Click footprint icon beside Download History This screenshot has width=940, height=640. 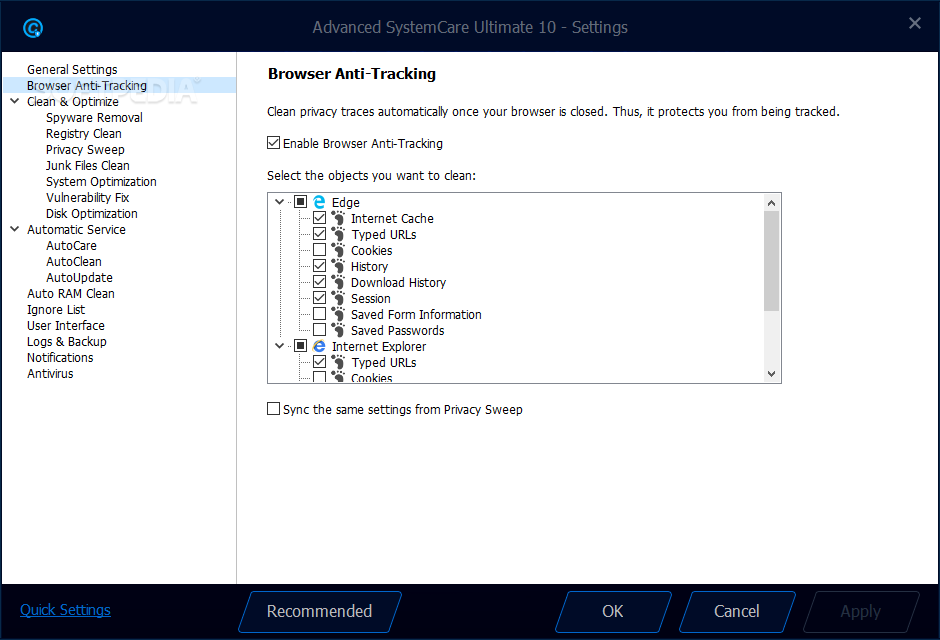point(338,282)
